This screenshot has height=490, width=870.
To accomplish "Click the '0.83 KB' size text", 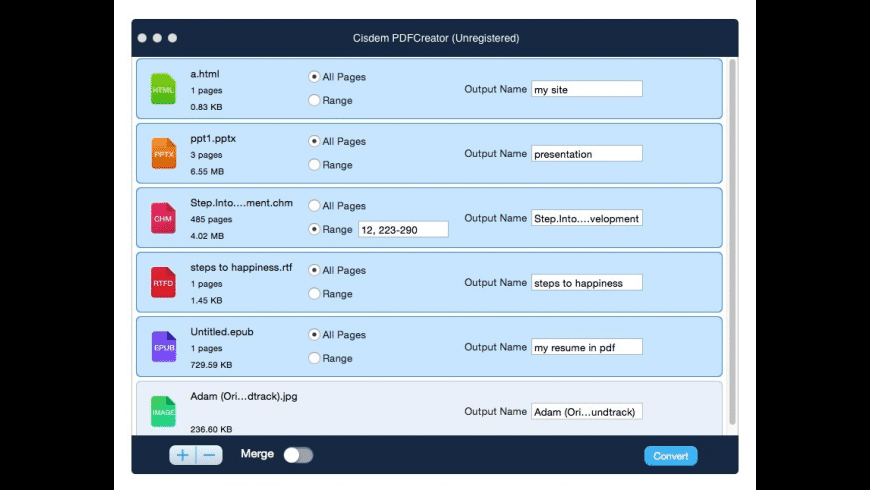I will [206, 107].
